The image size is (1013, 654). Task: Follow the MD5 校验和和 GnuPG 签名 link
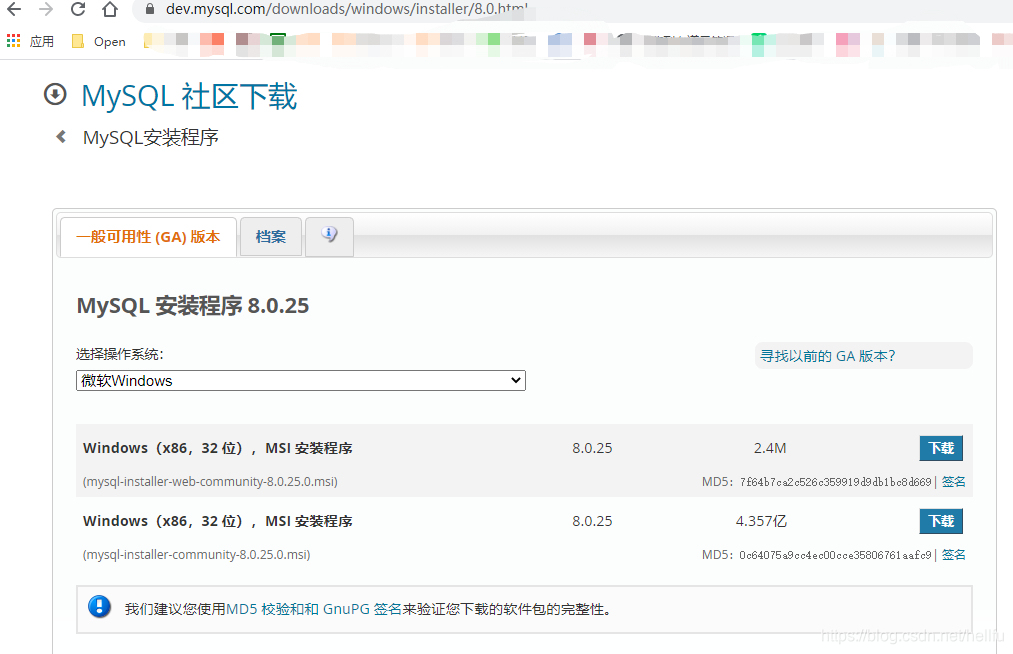pos(314,609)
